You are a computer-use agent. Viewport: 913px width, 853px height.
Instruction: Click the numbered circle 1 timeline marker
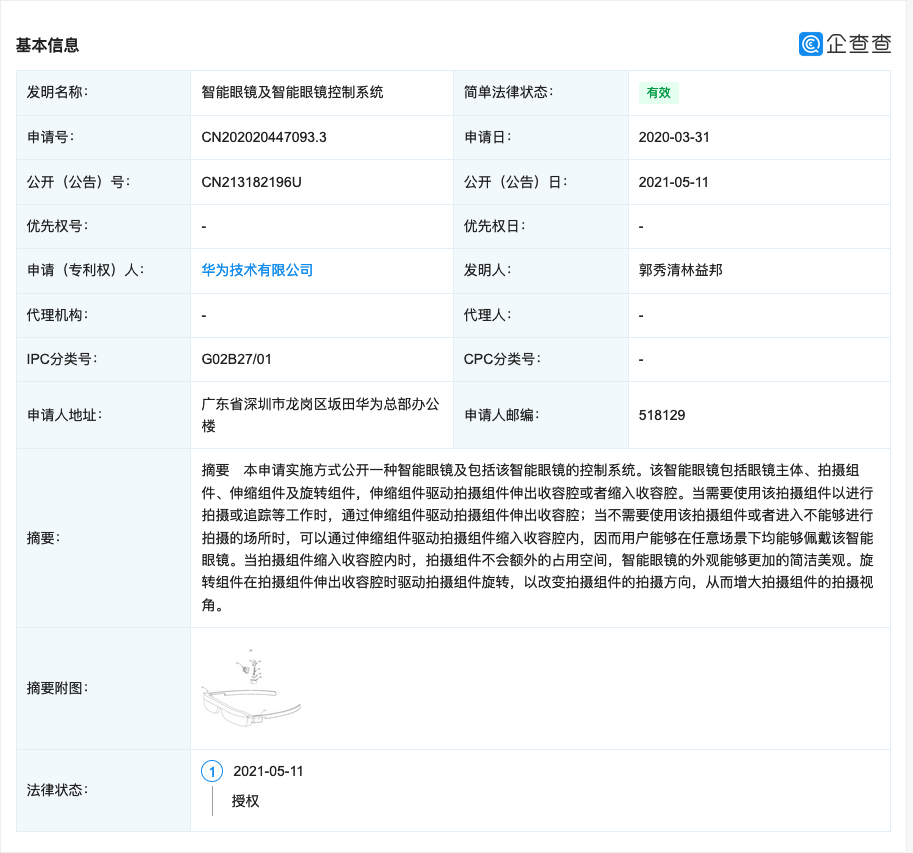(212, 771)
